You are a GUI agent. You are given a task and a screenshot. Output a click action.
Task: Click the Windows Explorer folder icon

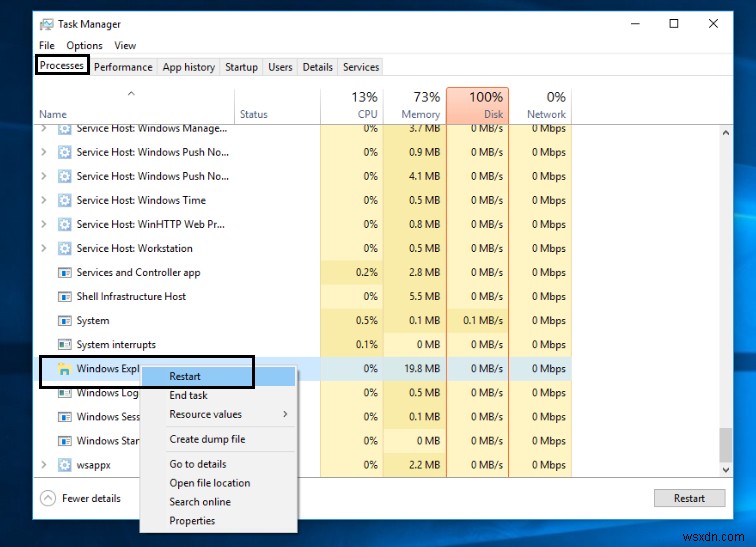65,369
